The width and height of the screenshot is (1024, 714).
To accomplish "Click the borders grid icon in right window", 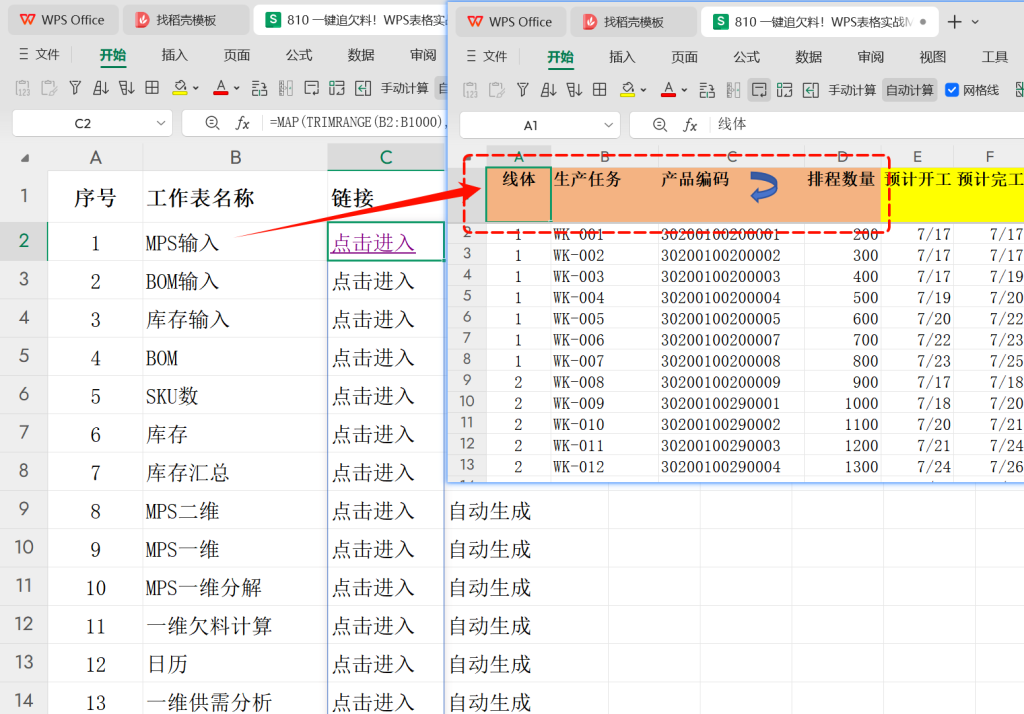I will coord(600,89).
